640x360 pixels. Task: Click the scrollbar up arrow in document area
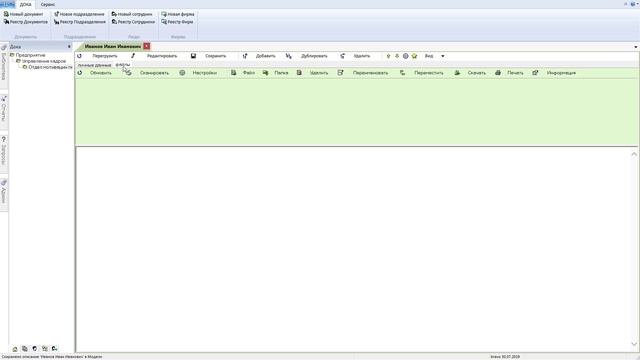click(634, 154)
